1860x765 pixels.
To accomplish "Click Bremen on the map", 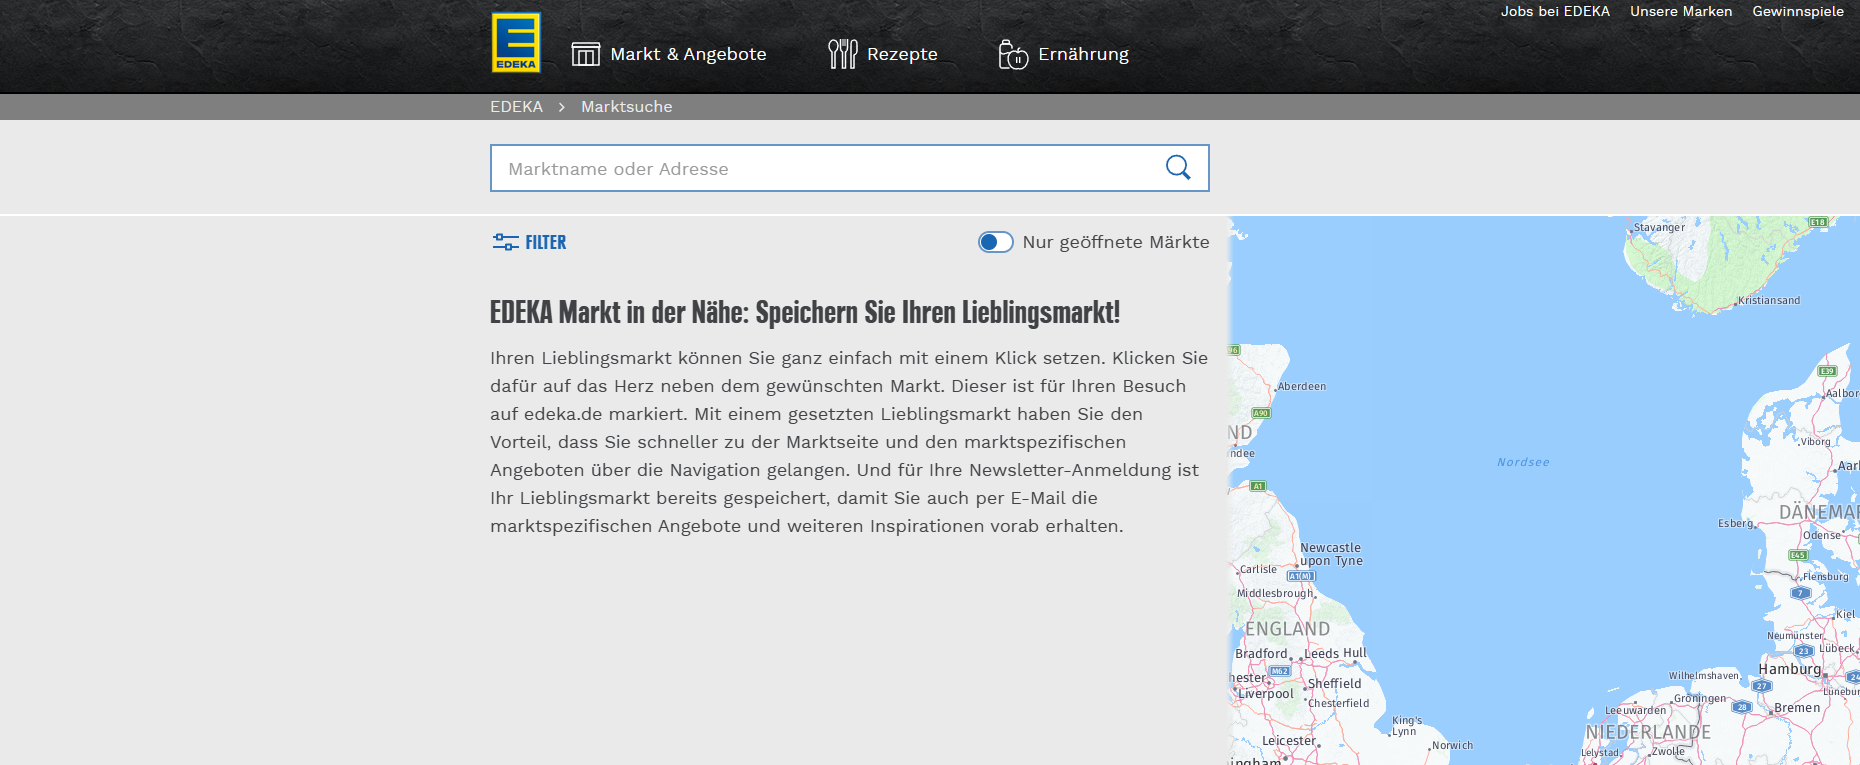I will (x=1797, y=708).
